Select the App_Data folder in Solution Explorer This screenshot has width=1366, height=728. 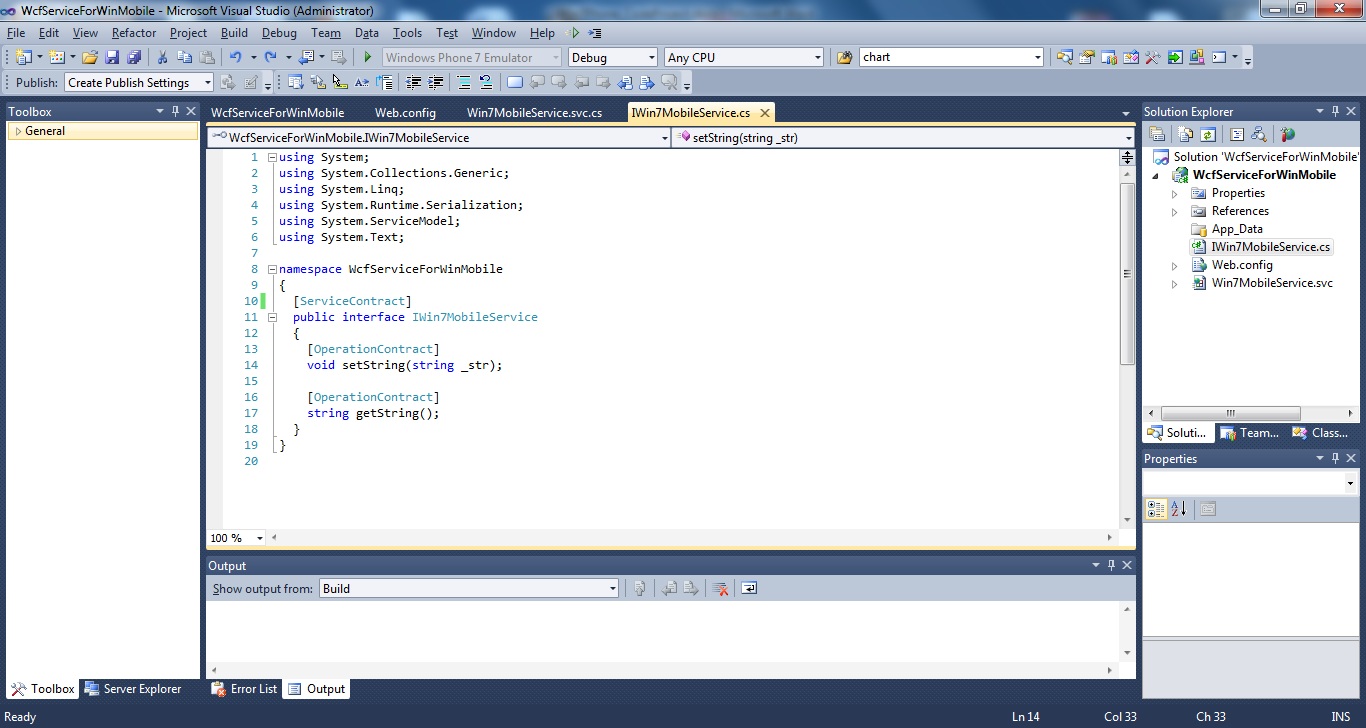coord(1237,229)
